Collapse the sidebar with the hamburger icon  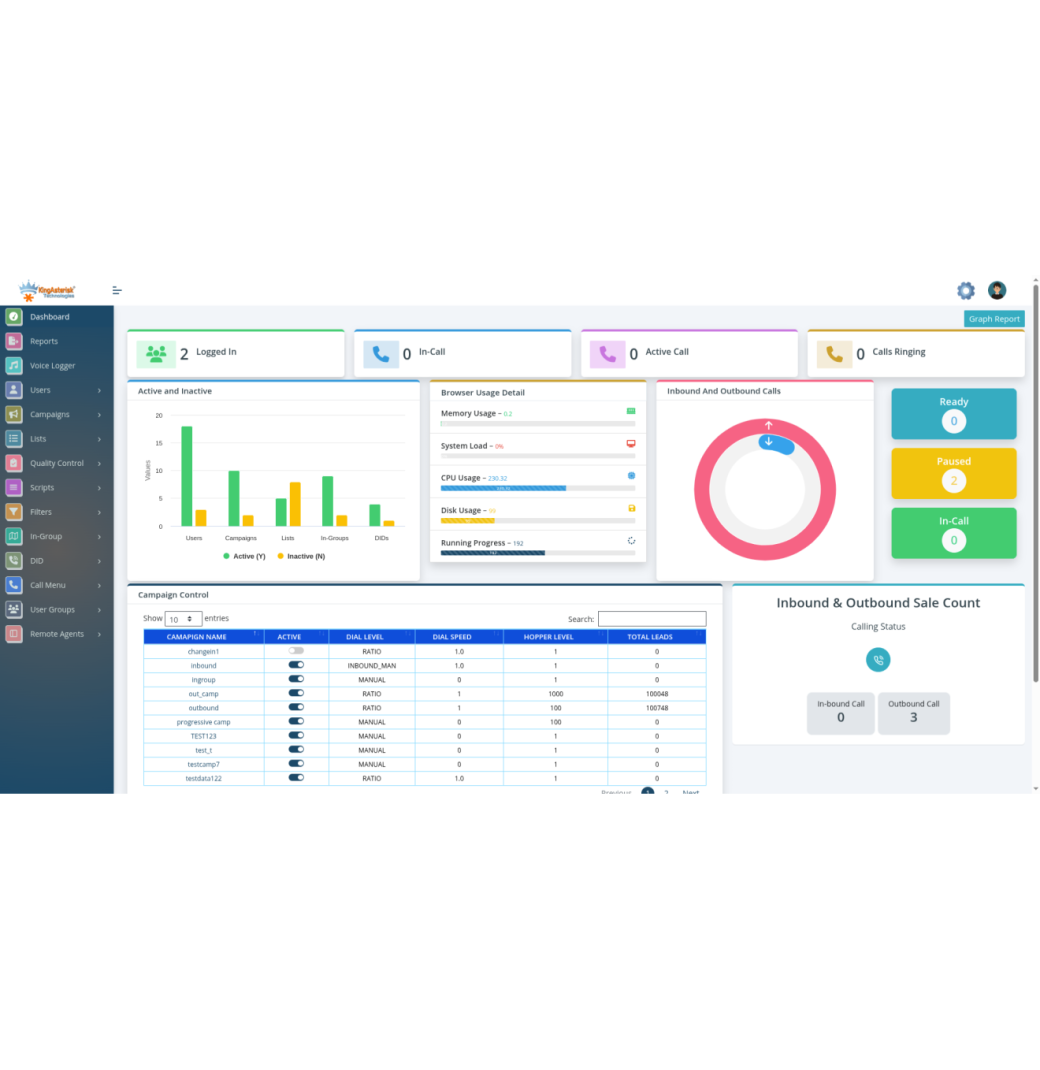(x=117, y=291)
